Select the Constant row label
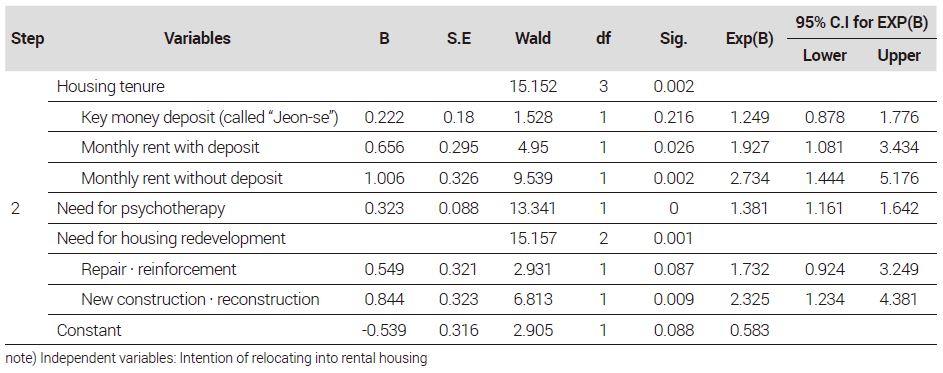943x373 pixels. (89, 330)
